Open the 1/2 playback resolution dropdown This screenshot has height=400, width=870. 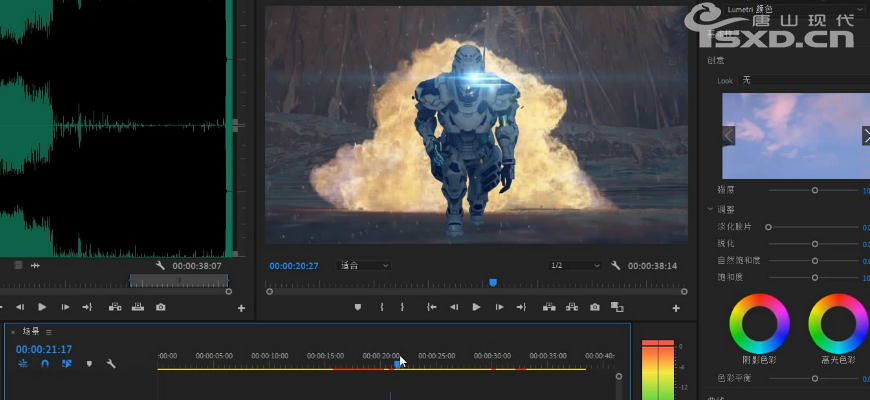[x=575, y=266]
